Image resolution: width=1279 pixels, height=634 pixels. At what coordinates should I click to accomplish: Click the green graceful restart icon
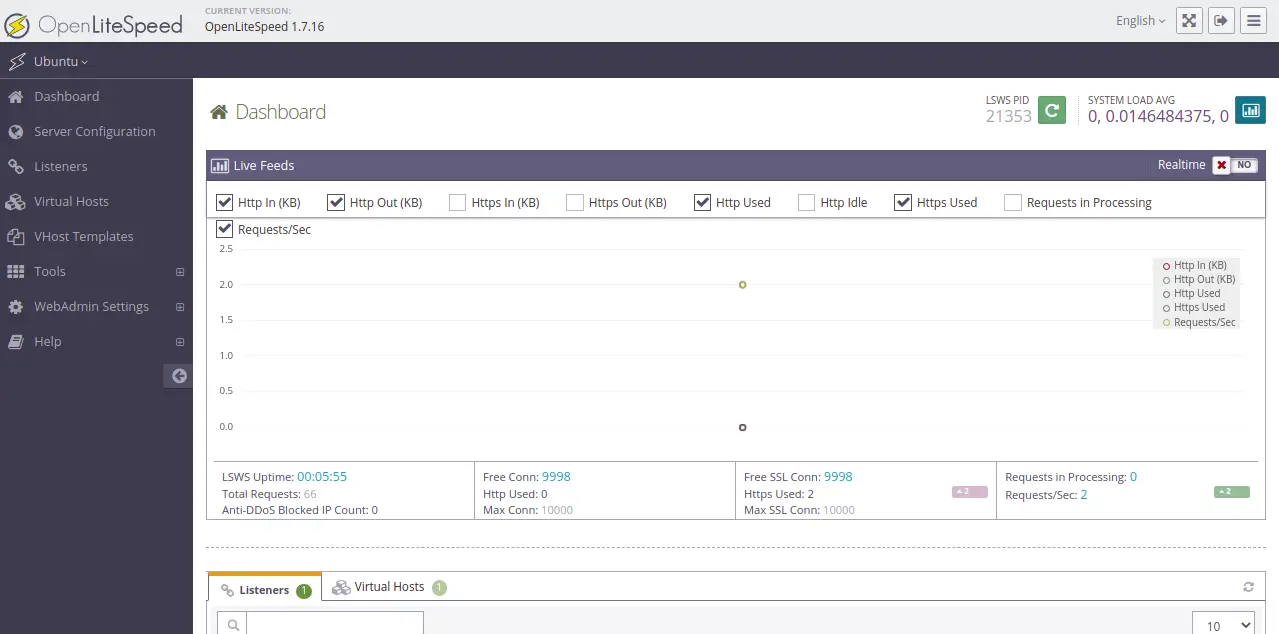pos(1051,110)
